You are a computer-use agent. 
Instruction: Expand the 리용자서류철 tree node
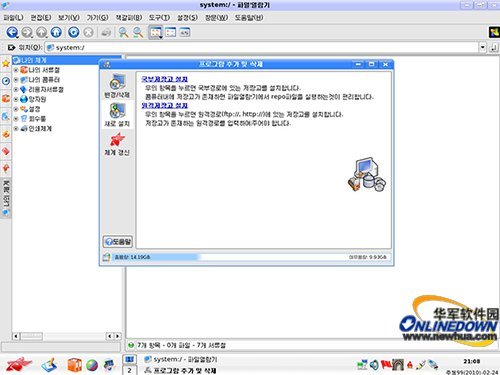click(16, 89)
